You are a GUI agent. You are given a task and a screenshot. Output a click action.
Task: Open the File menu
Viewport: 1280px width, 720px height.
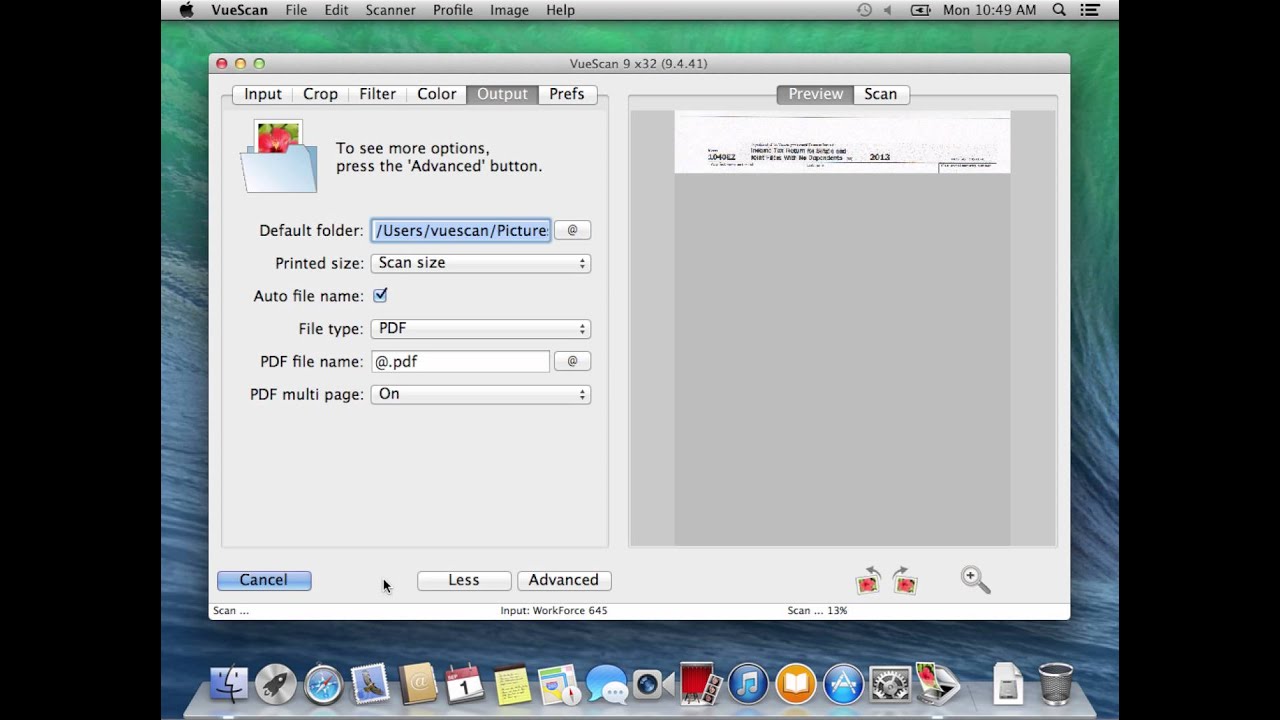click(296, 10)
